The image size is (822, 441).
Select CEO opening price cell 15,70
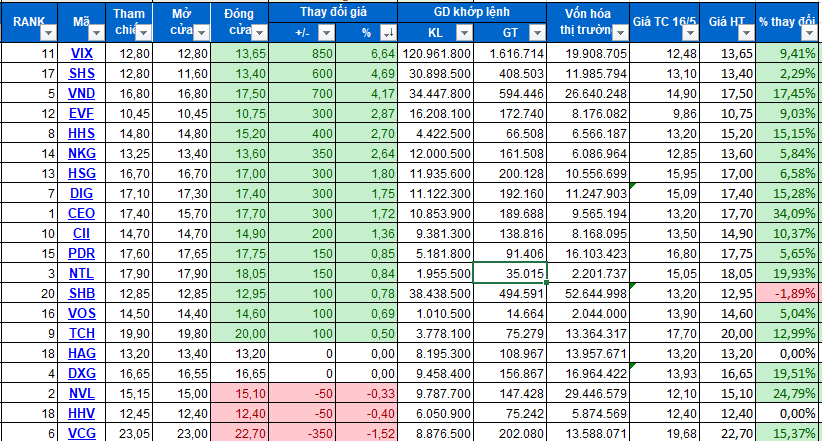(x=181, y=213)
